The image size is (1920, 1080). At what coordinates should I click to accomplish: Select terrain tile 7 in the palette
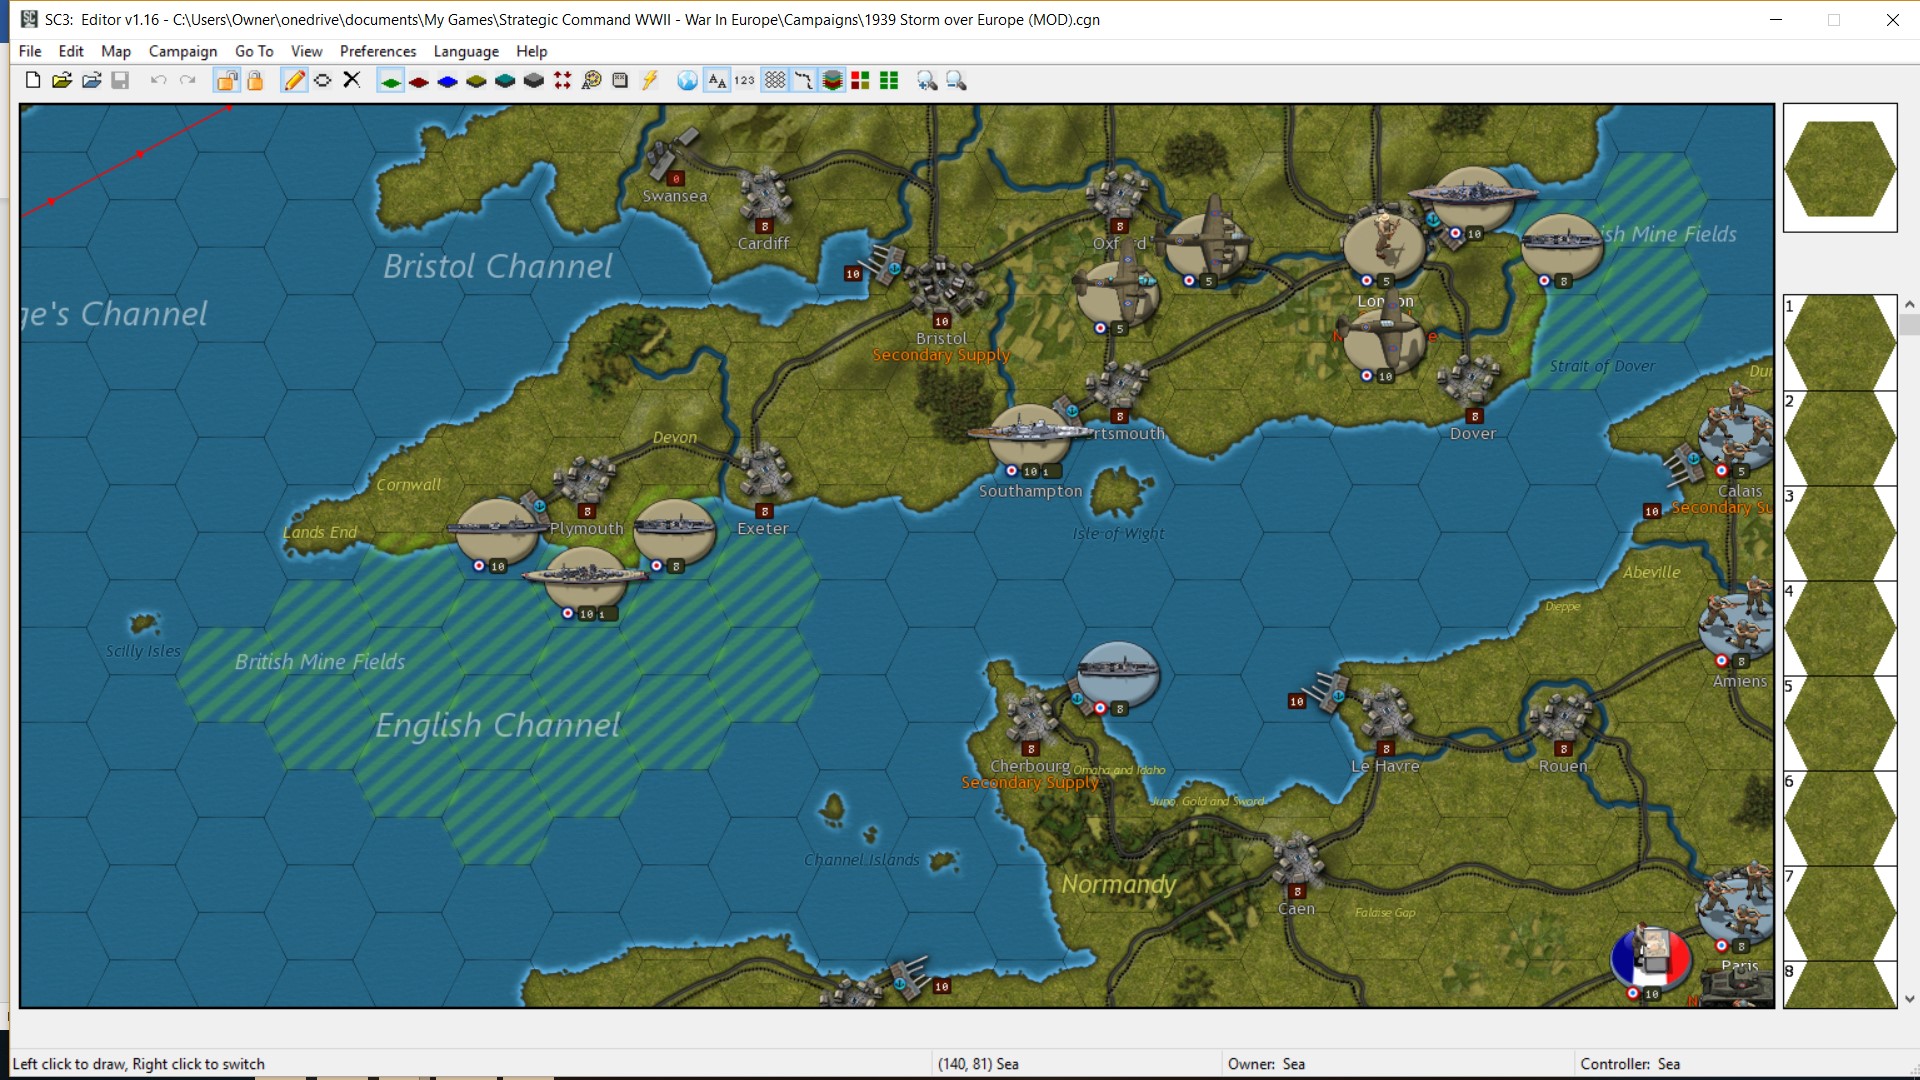coord(1840,913)
